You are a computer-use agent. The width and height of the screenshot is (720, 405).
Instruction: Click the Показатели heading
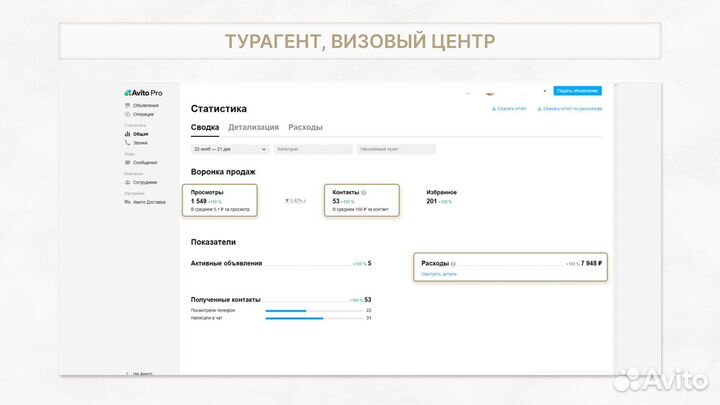(213, 242)
